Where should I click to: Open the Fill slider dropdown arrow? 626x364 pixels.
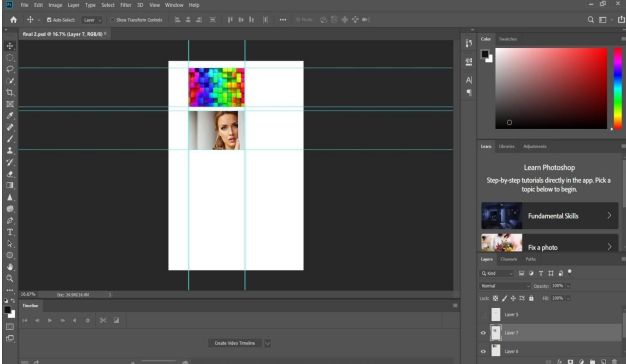[568, 298]
